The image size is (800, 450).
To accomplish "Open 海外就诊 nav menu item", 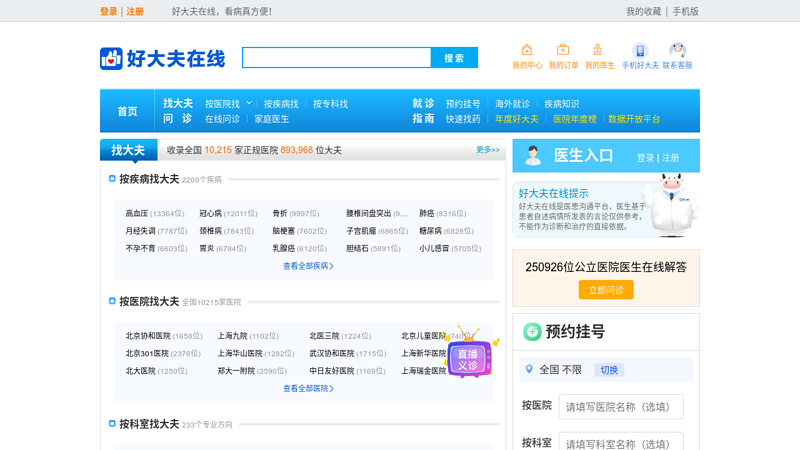I will coord(512,104).
